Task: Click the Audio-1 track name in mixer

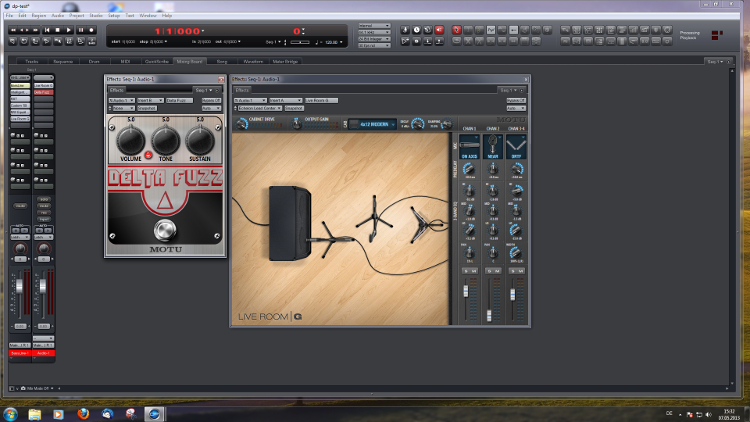Action: pyautogui.click(x=44, y=353)
